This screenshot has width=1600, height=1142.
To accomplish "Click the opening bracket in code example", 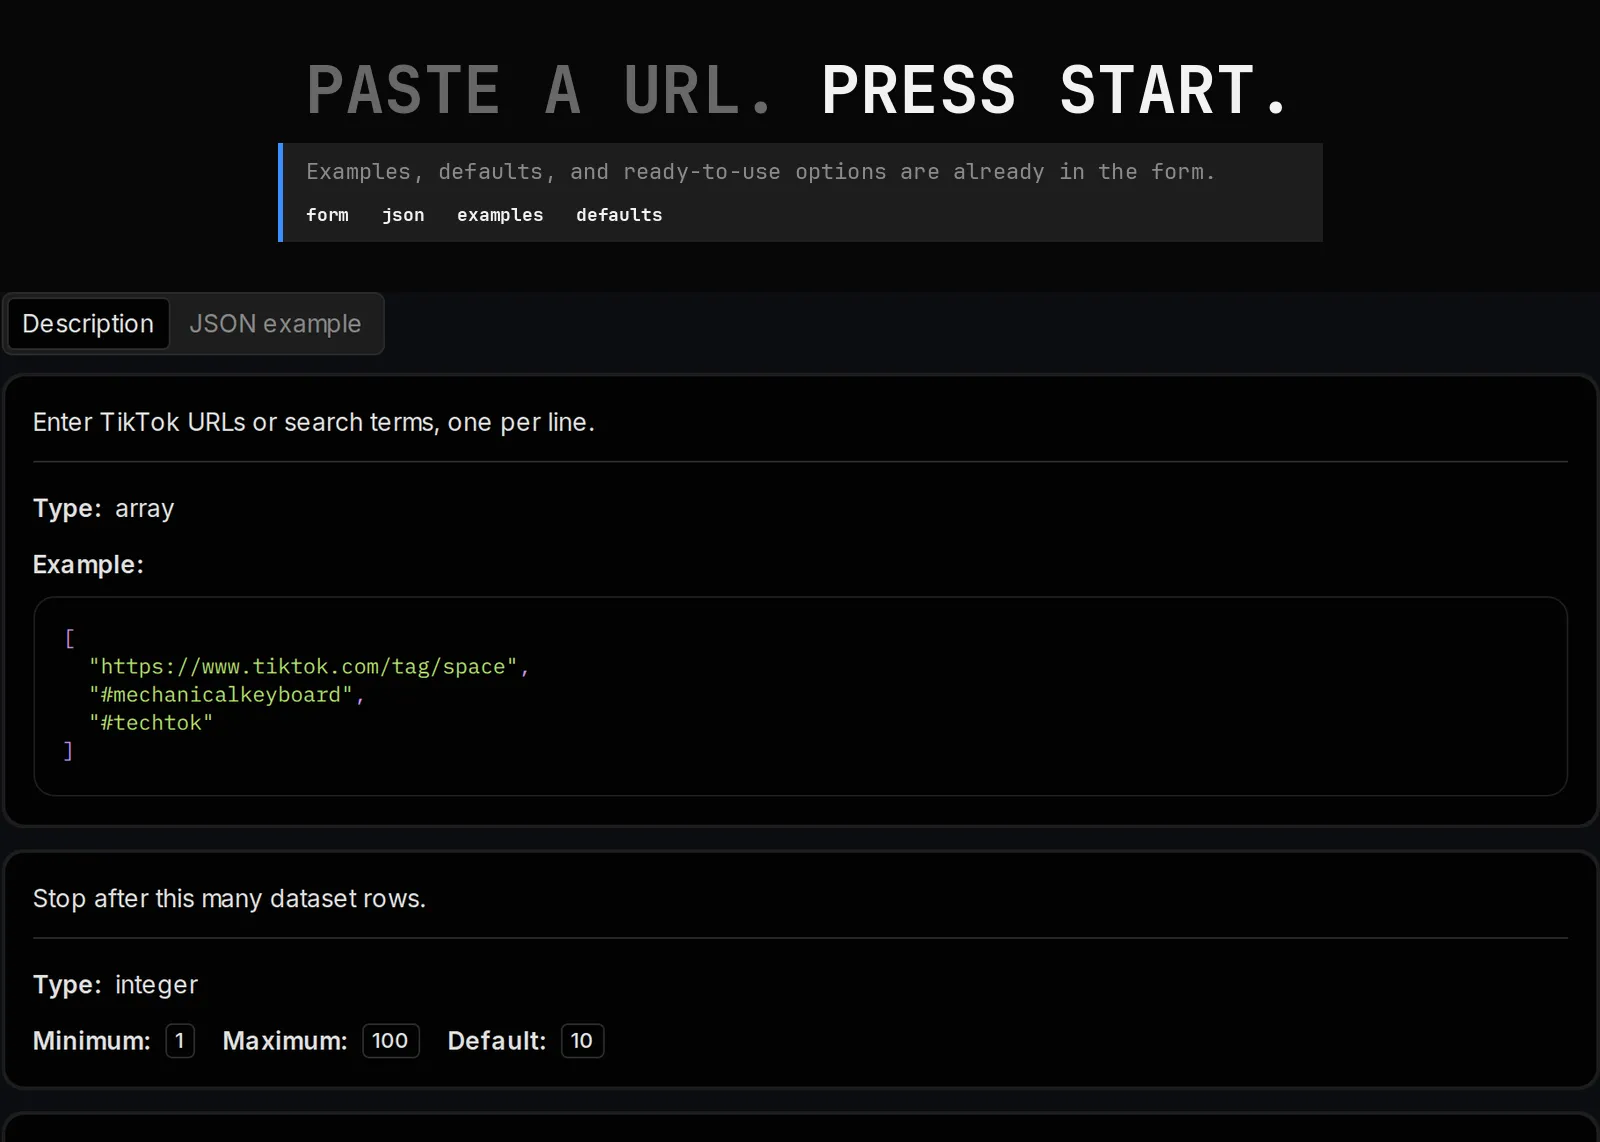I will click(69, 639).
